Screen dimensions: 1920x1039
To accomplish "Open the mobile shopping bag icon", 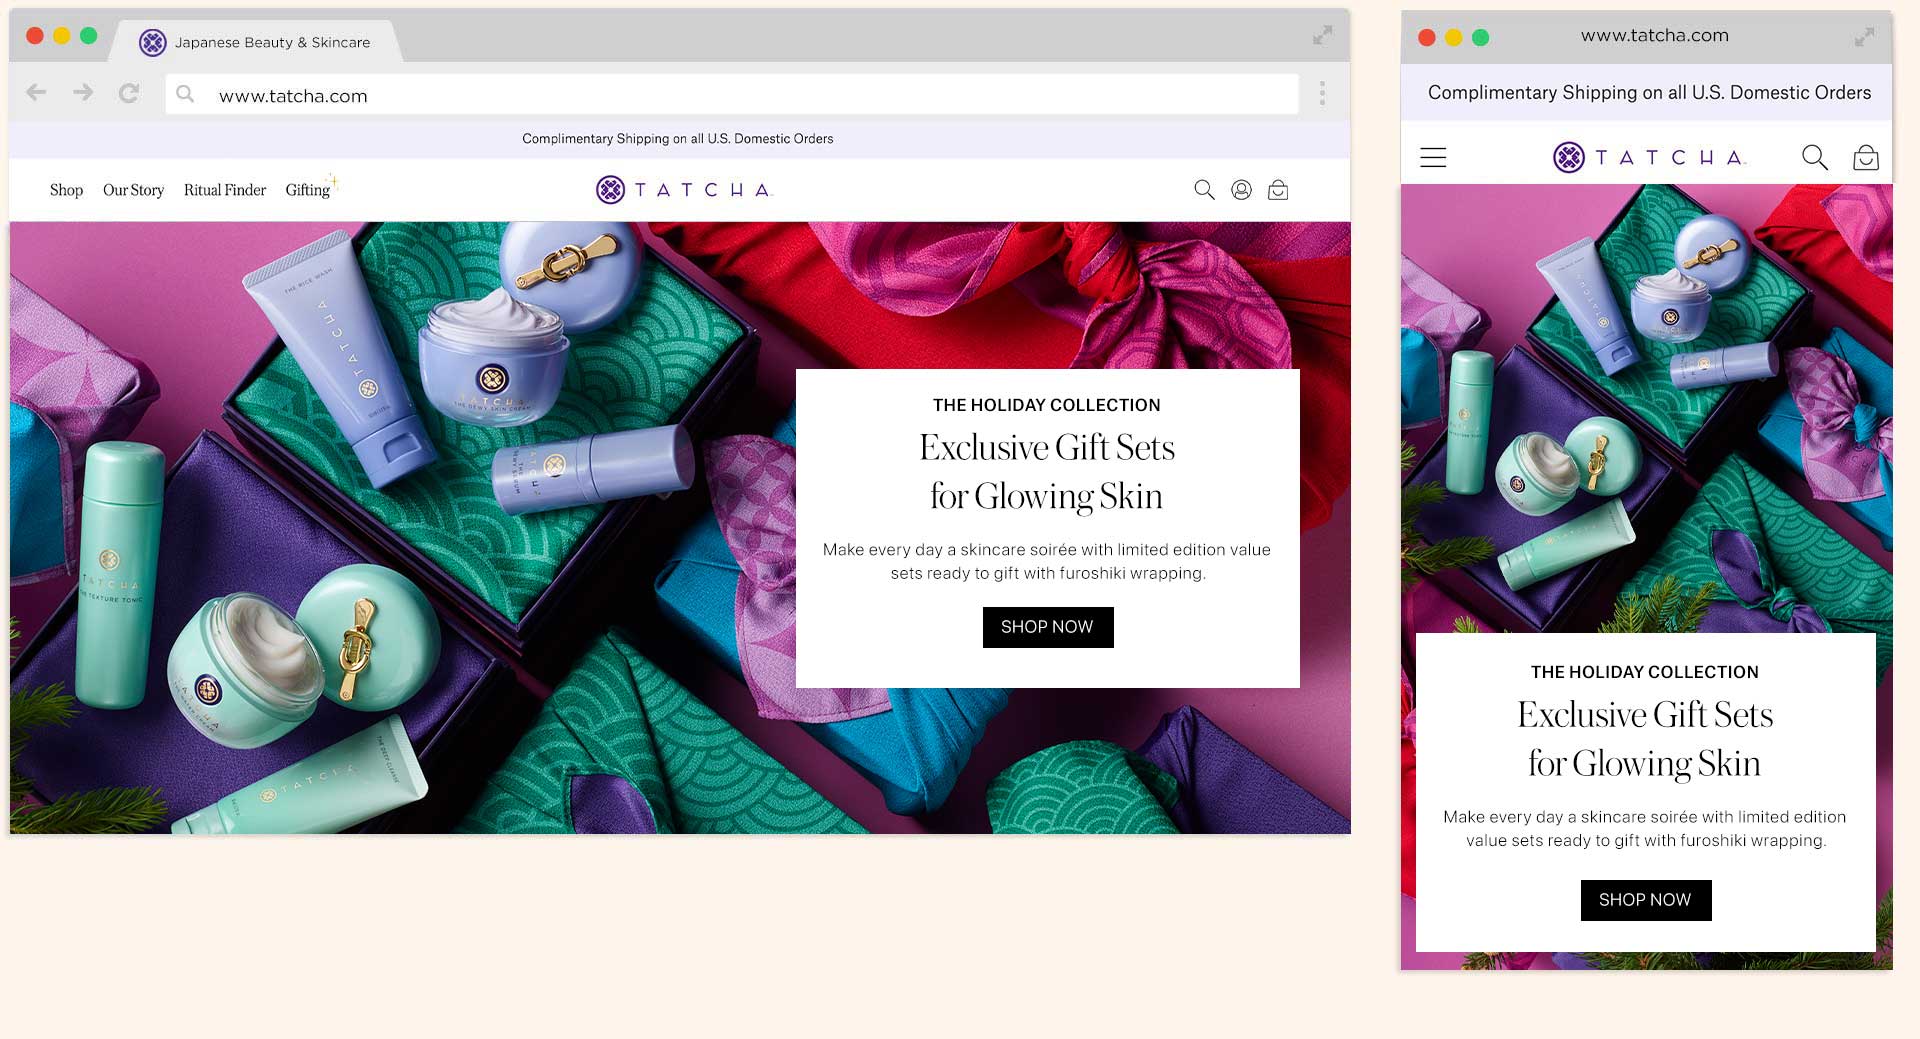I will coord(1865,157).
